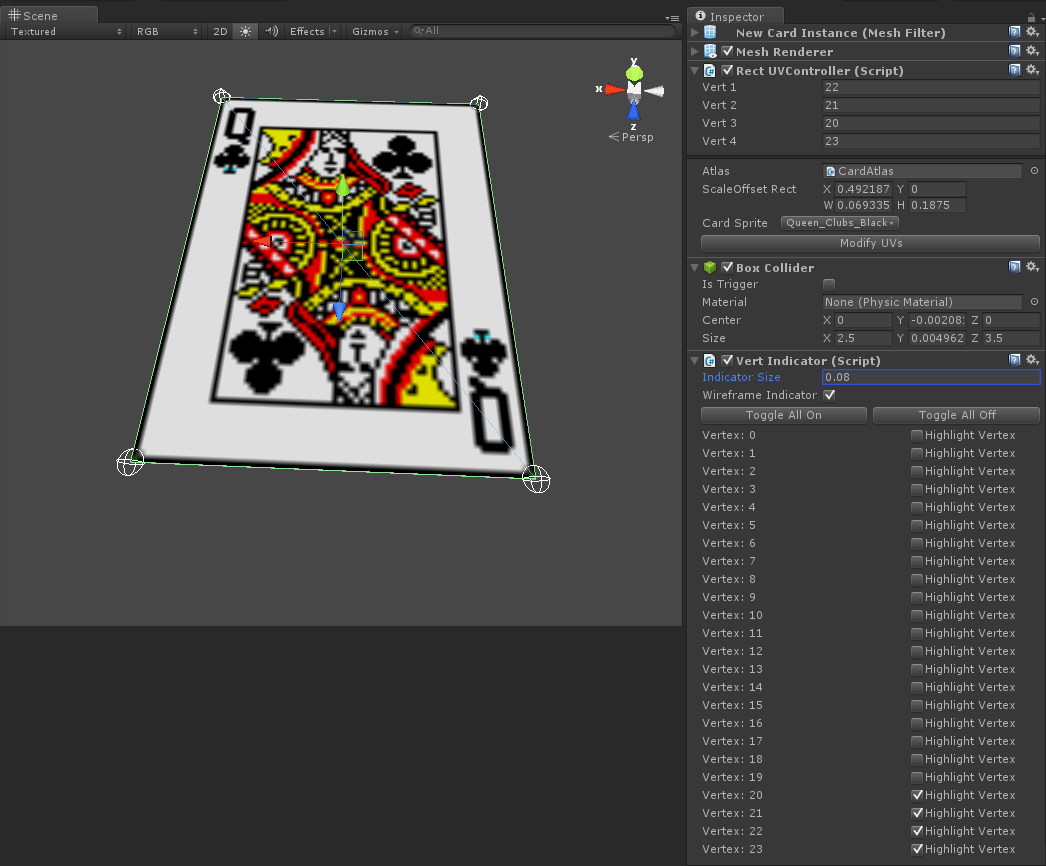Viewport: 1046px width, 866px height.
Task: Click the scene search All field
Action: click(540, 31)
